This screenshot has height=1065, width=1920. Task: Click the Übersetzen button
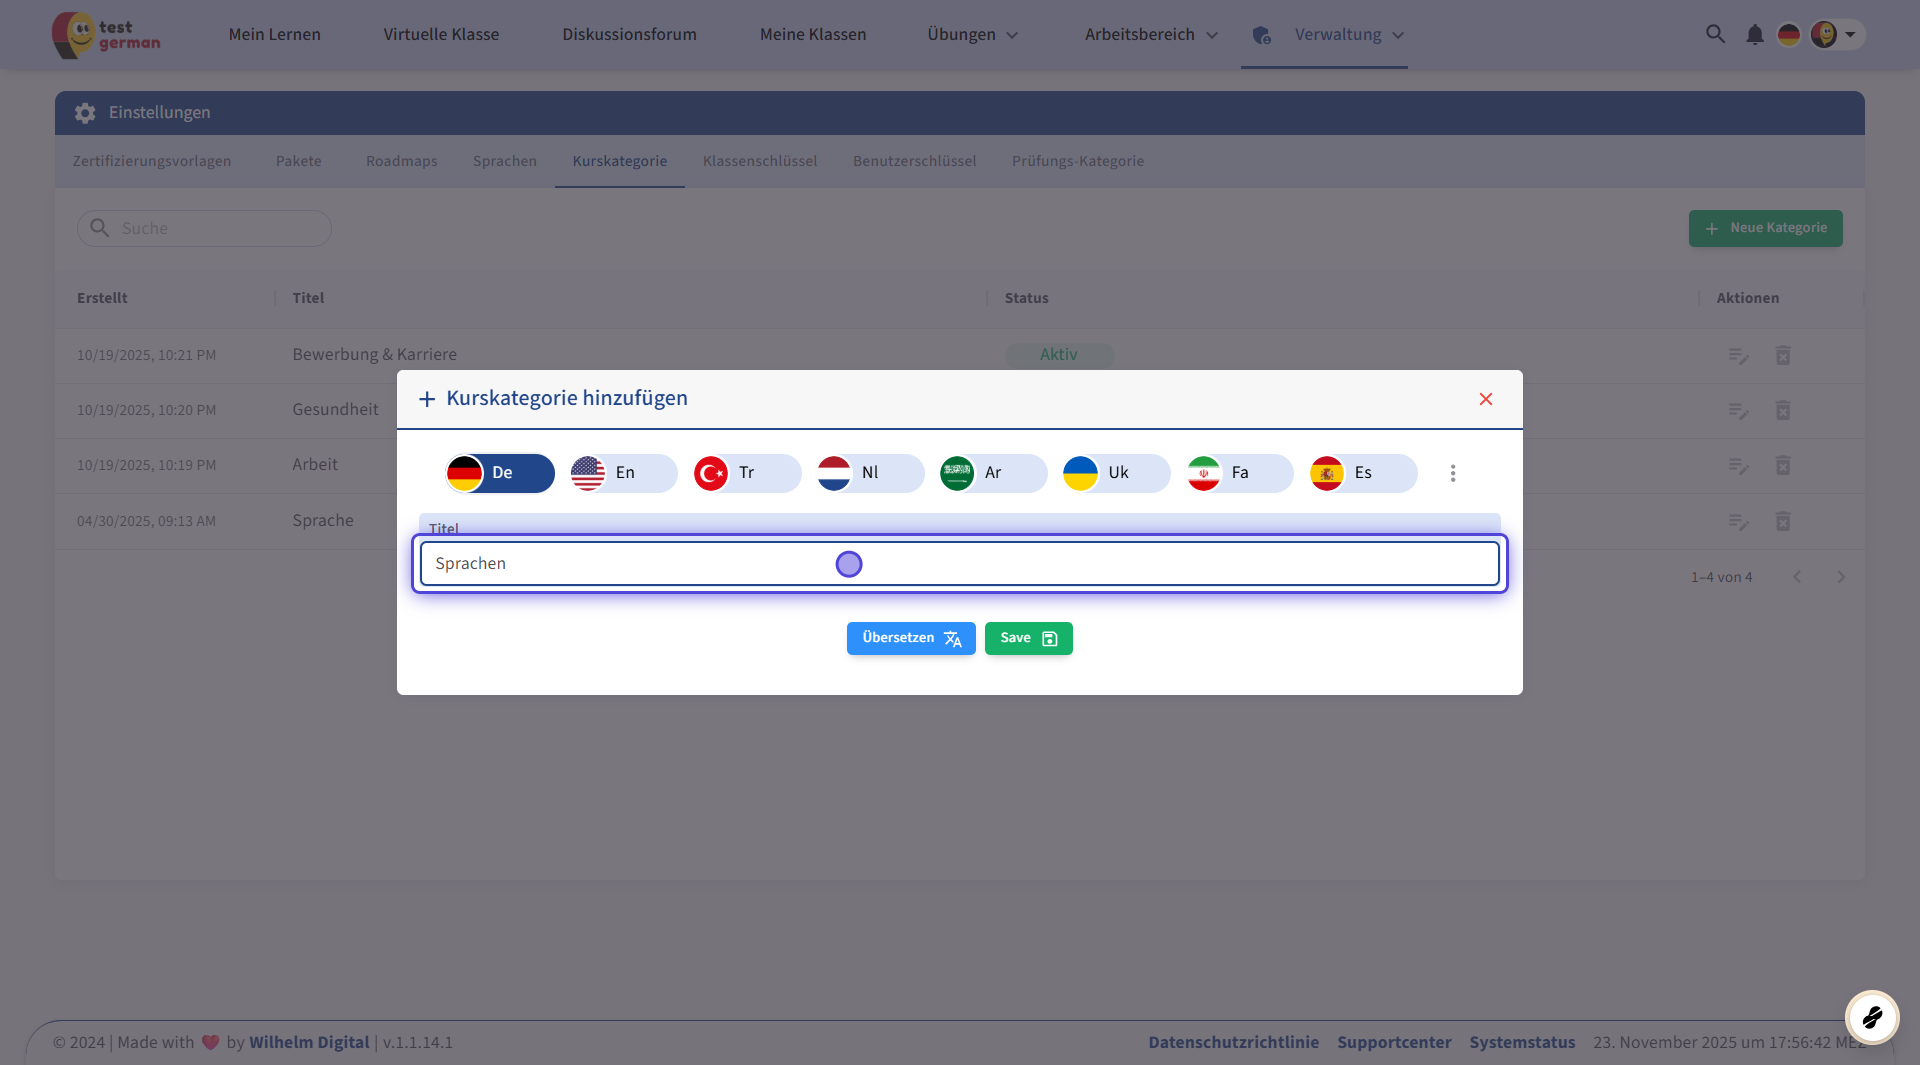910,638
